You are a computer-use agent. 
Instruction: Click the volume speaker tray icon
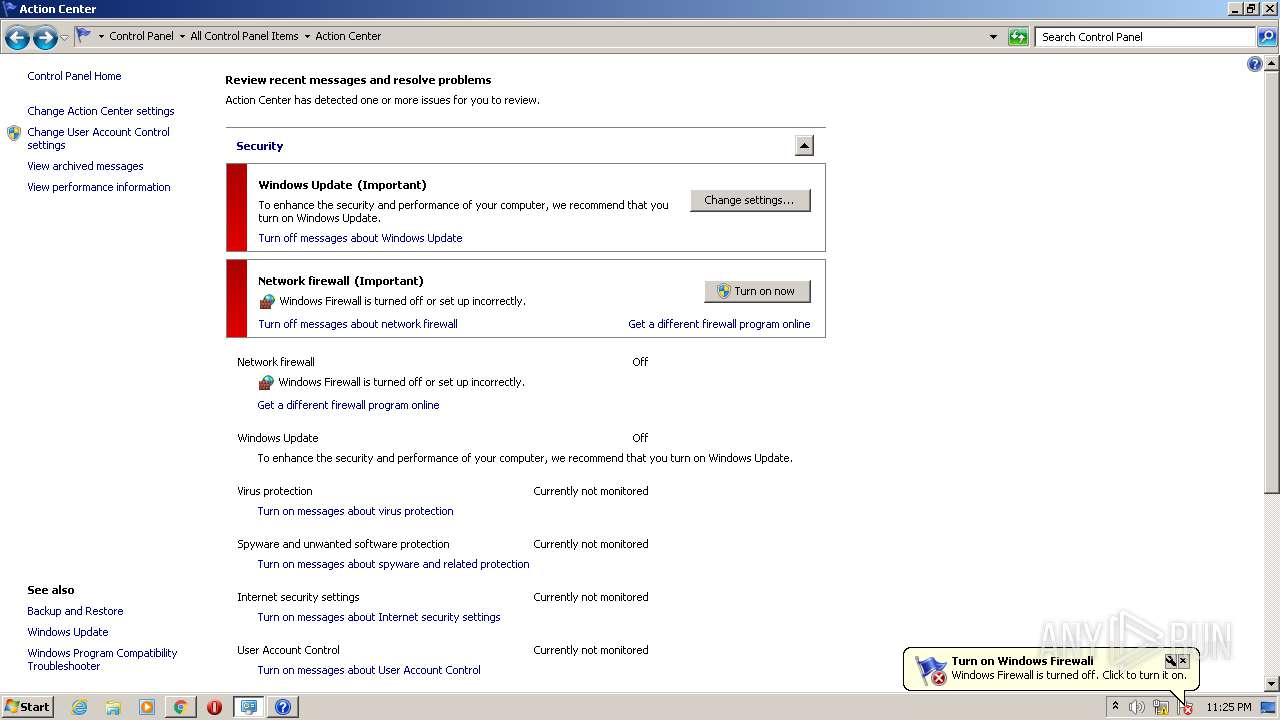click(1137, 707)
